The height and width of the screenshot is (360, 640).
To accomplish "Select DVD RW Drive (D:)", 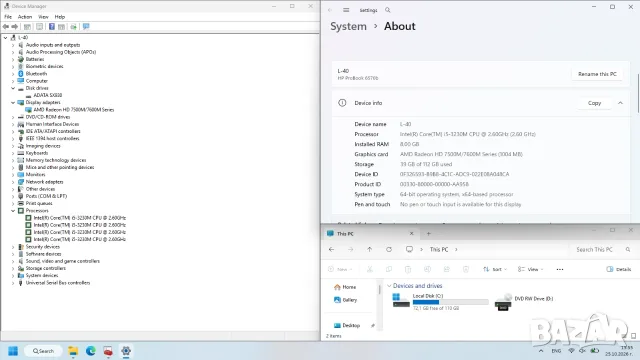I will point(524,302).
